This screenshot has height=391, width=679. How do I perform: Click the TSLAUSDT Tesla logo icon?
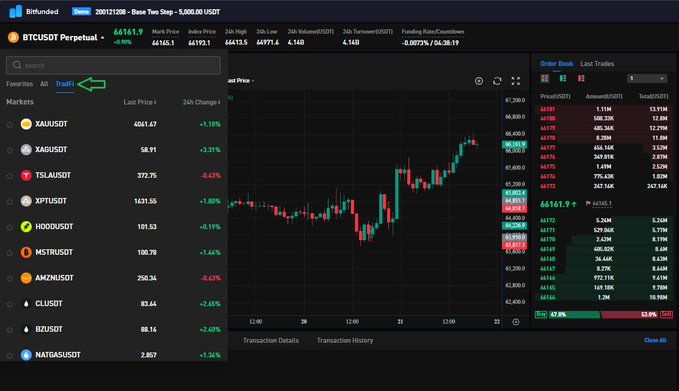[26, 175]
